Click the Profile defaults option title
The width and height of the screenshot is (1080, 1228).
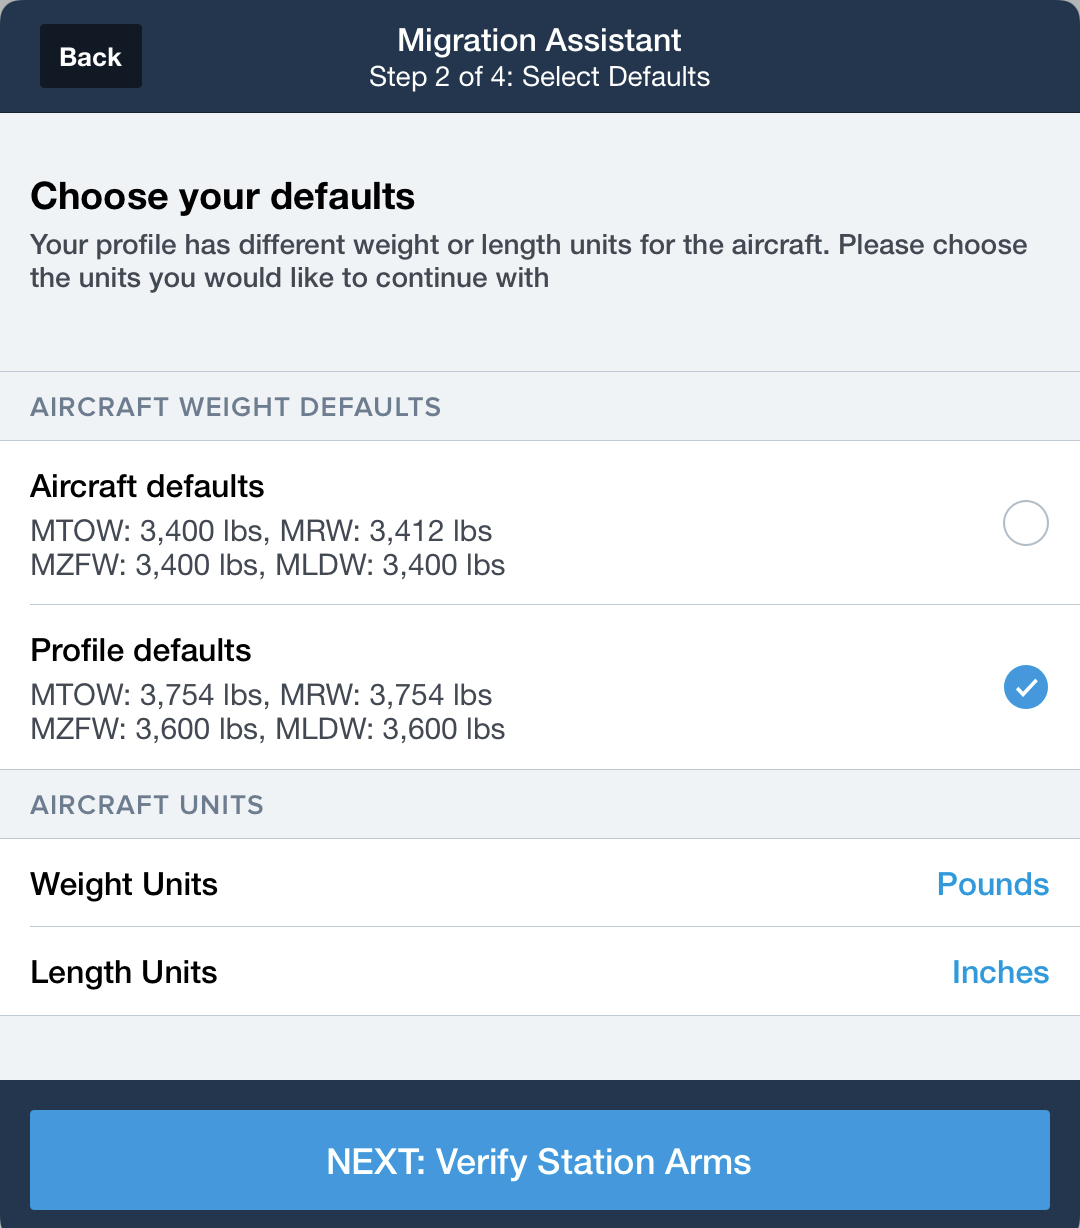(x=141, y=650)
